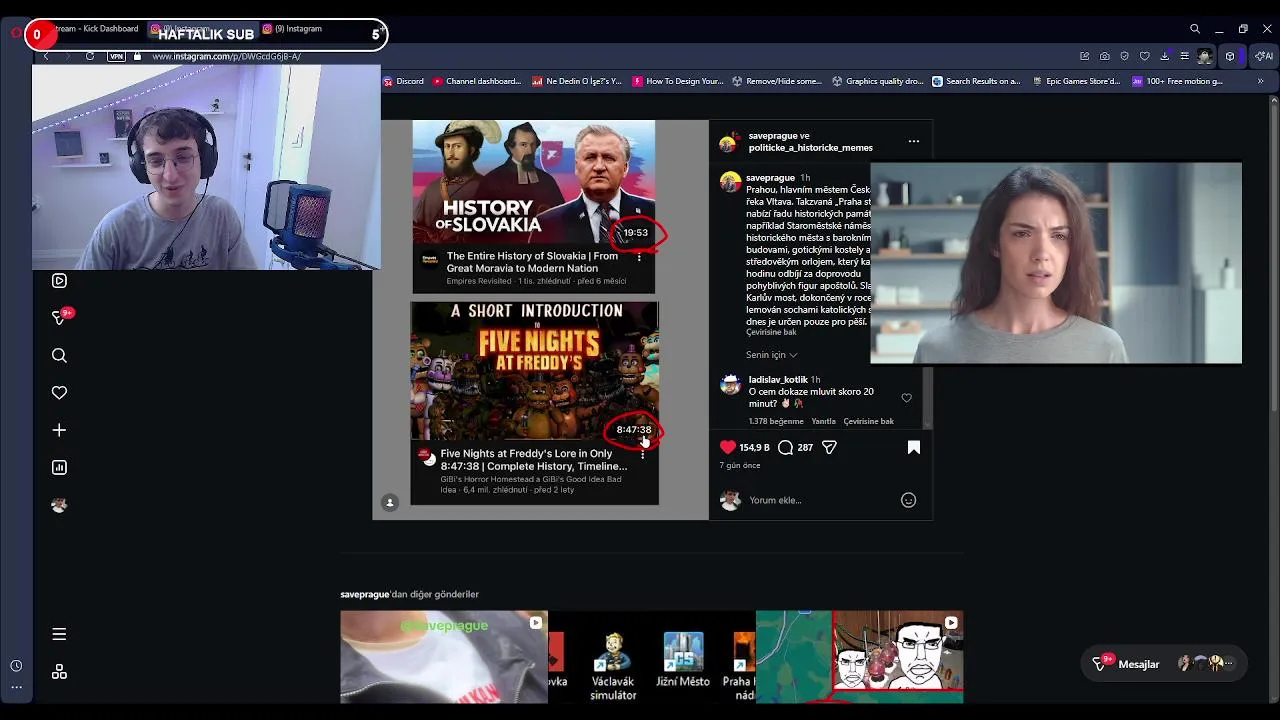
Task: Open first saveprague video thumbnail below
Action: coord(444,657)
